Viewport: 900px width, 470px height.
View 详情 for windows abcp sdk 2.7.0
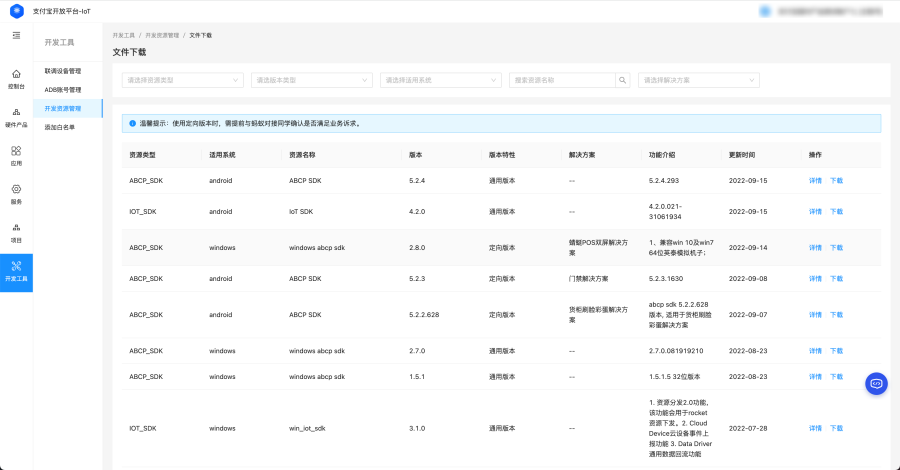point(815,351)
